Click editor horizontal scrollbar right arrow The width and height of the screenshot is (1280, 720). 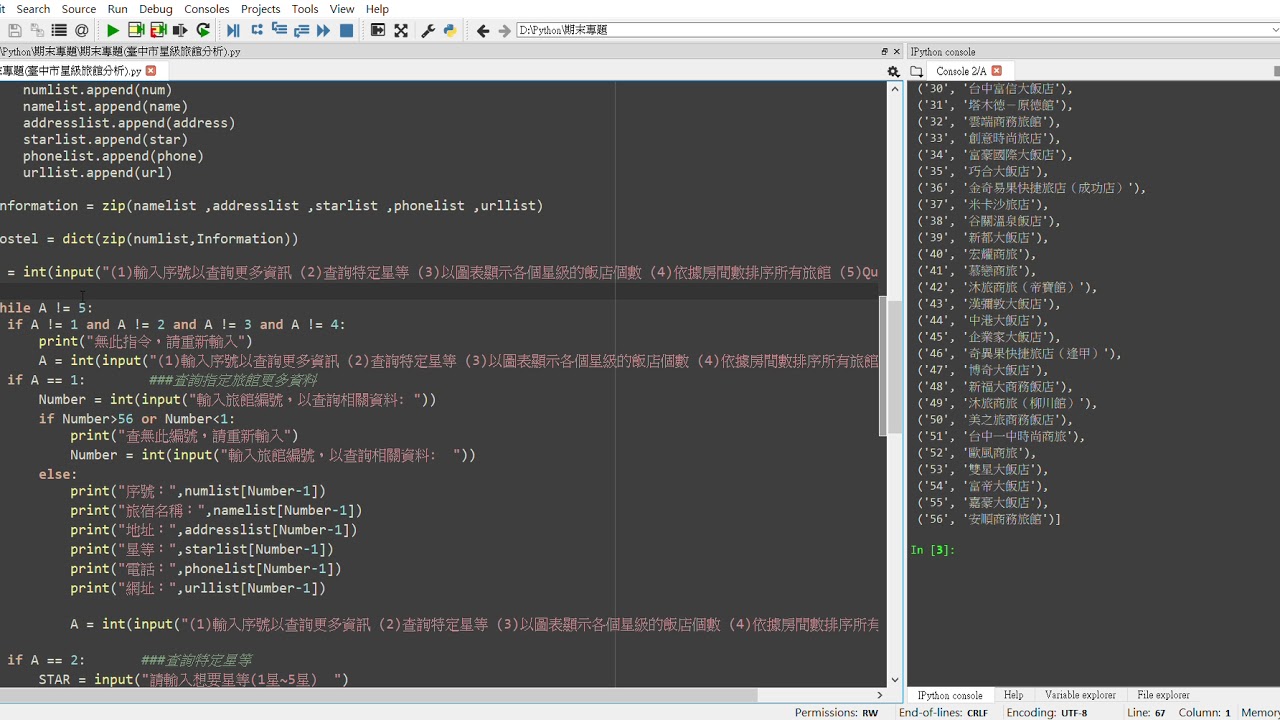(x=880, y=694)
